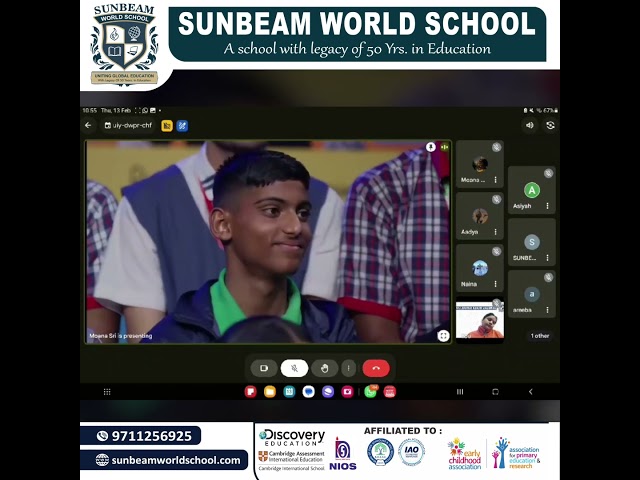This screenshot has width=640, height=480.
Task: Open options menu for Asiyah's tile
Action: point(547,206)
